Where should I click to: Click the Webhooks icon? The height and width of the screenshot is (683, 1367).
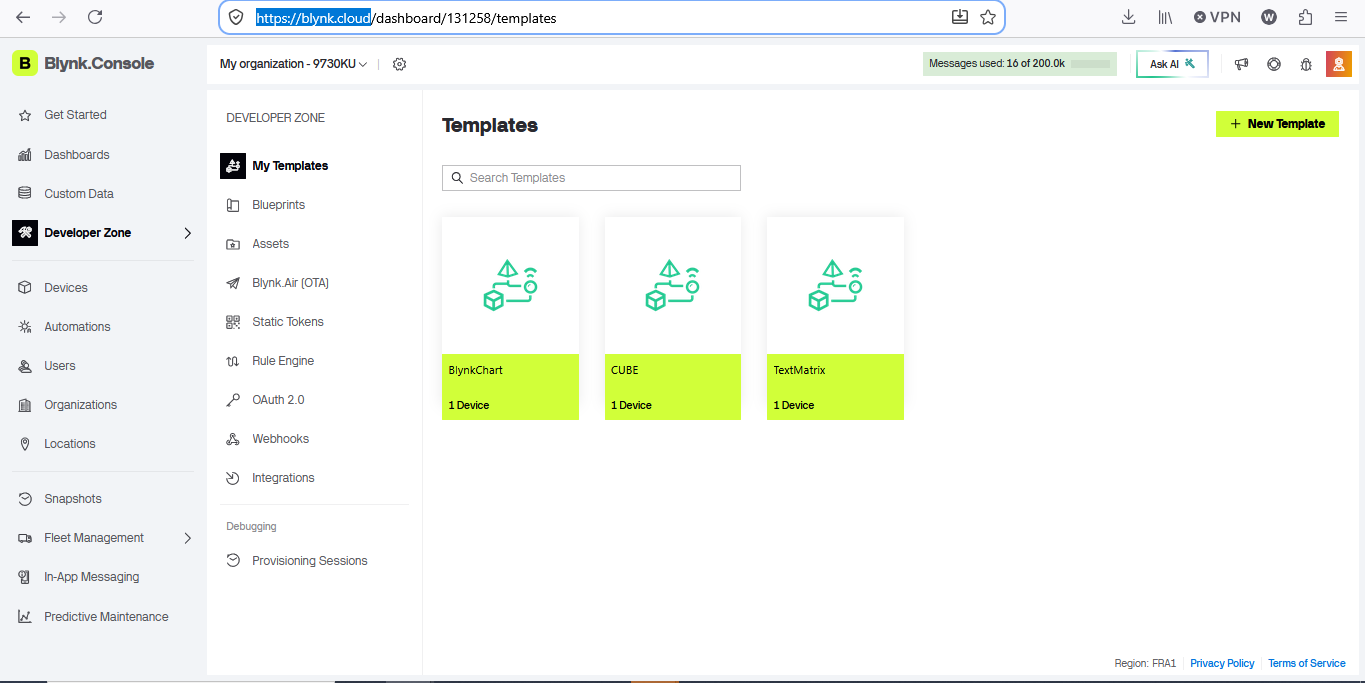(233, 439)
